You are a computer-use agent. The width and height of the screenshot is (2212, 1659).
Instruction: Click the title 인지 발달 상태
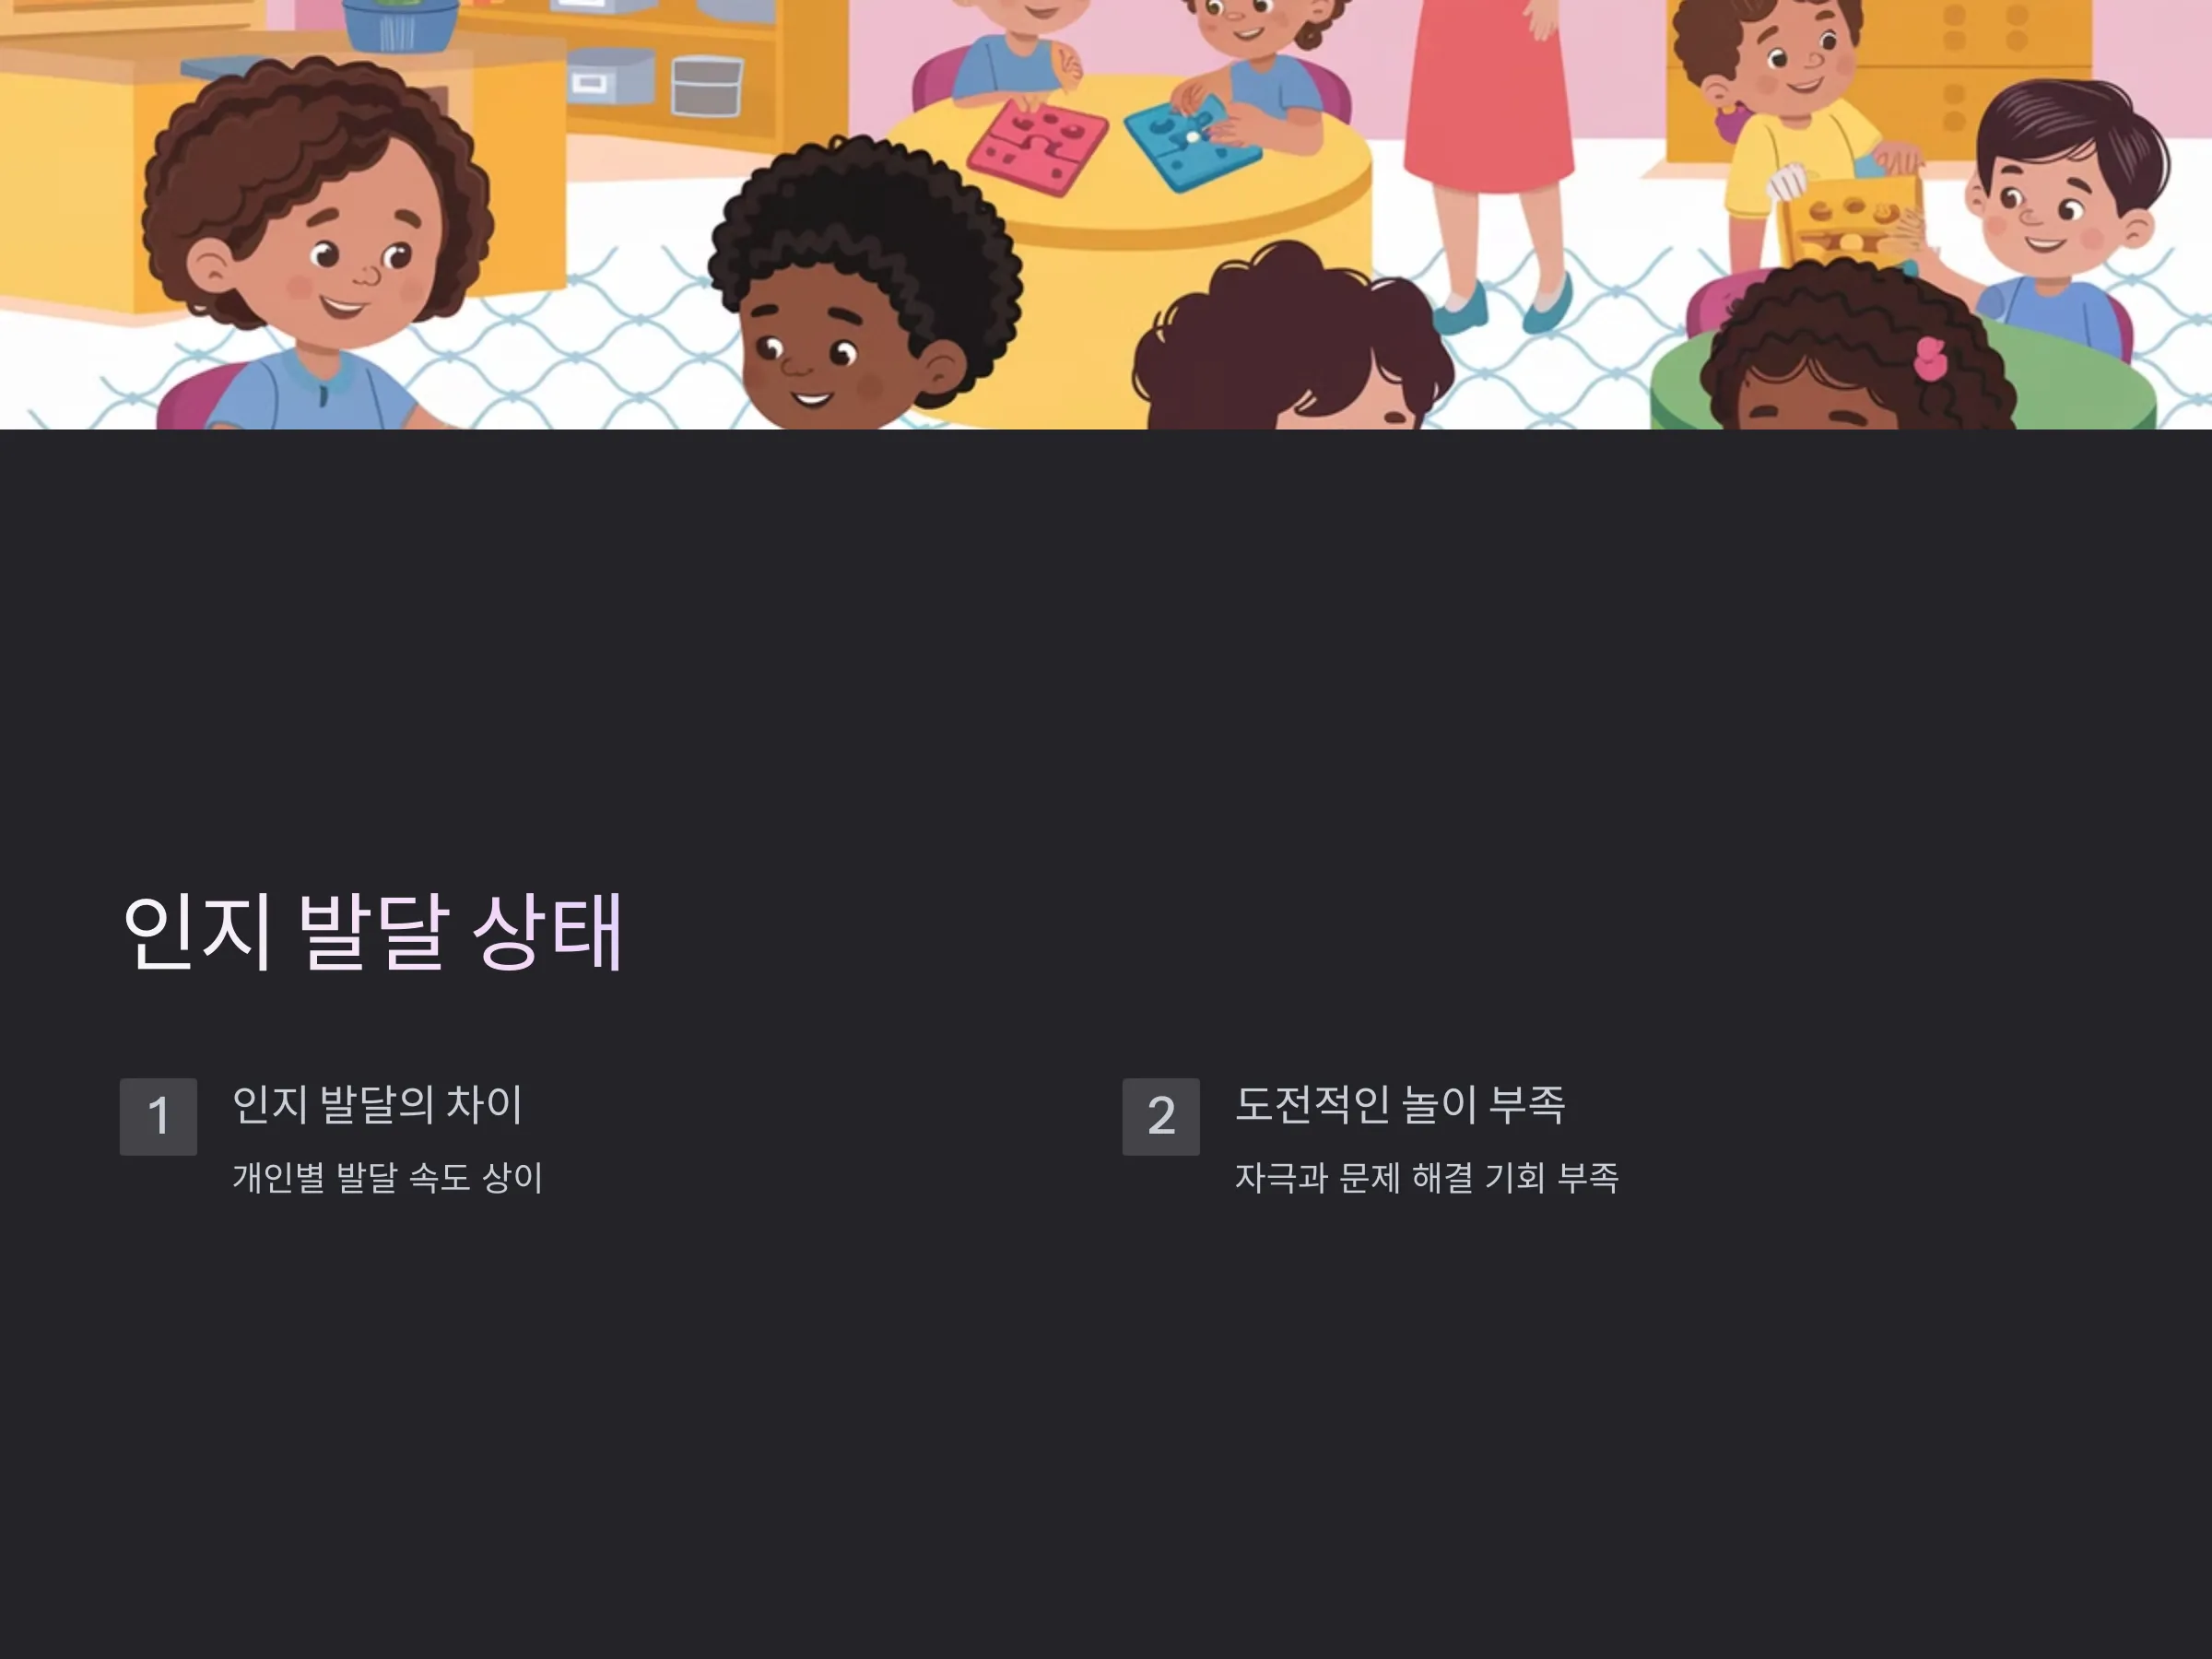point(372,930)
